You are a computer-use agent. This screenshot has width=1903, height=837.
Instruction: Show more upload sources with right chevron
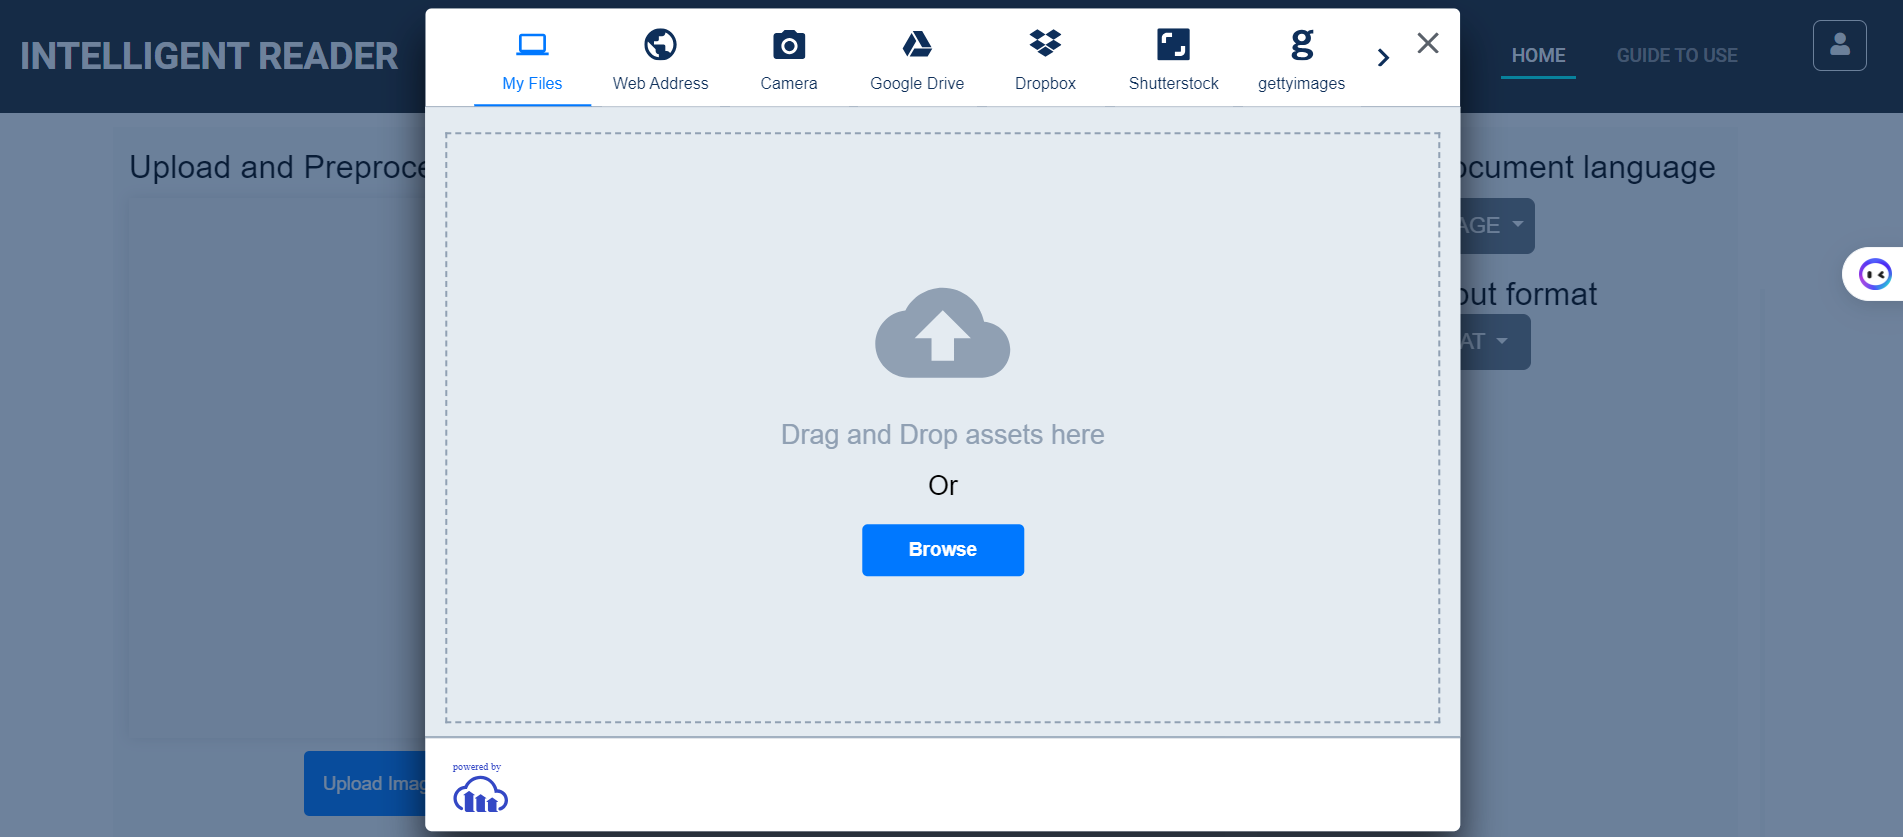(x=1383, y=58)
